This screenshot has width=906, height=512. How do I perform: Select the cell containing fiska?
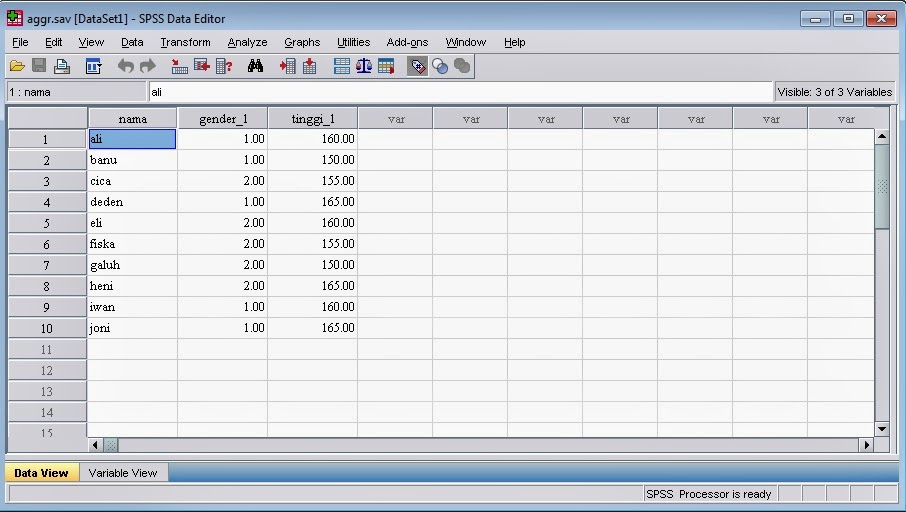pos(132,244)
